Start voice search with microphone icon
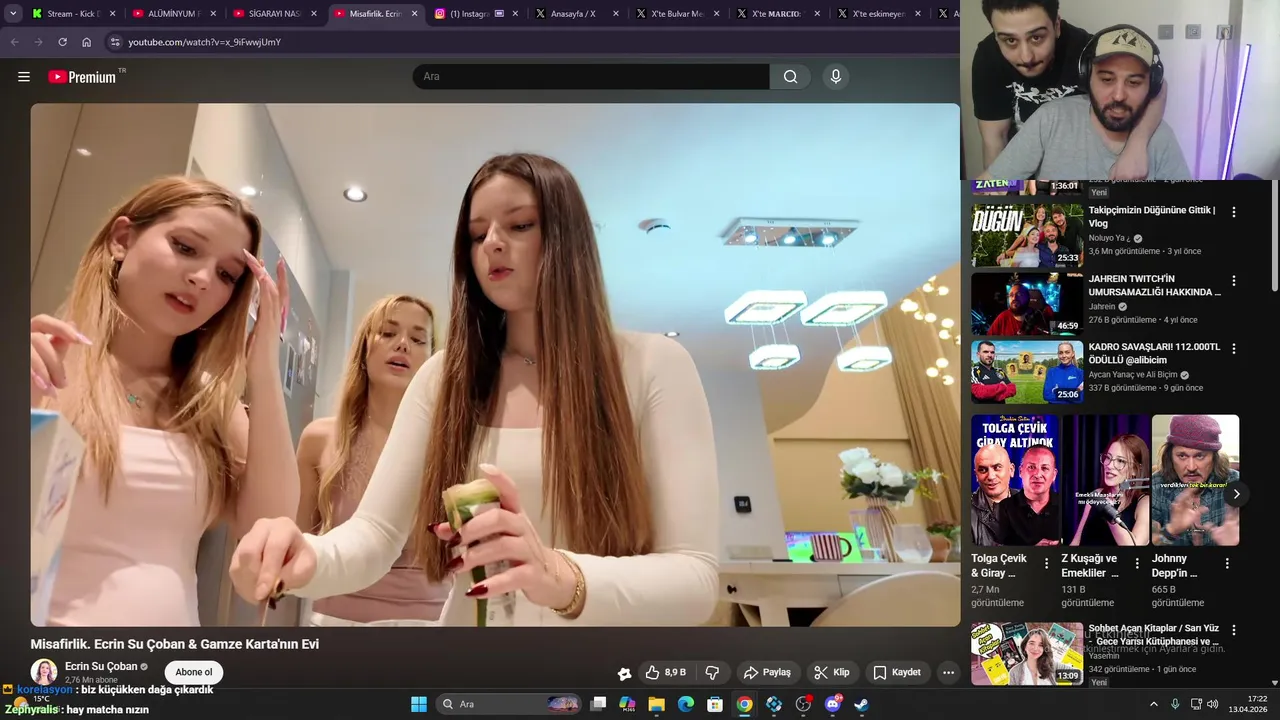Viewport: 1280px width, 720px height. tap(836, 77)
